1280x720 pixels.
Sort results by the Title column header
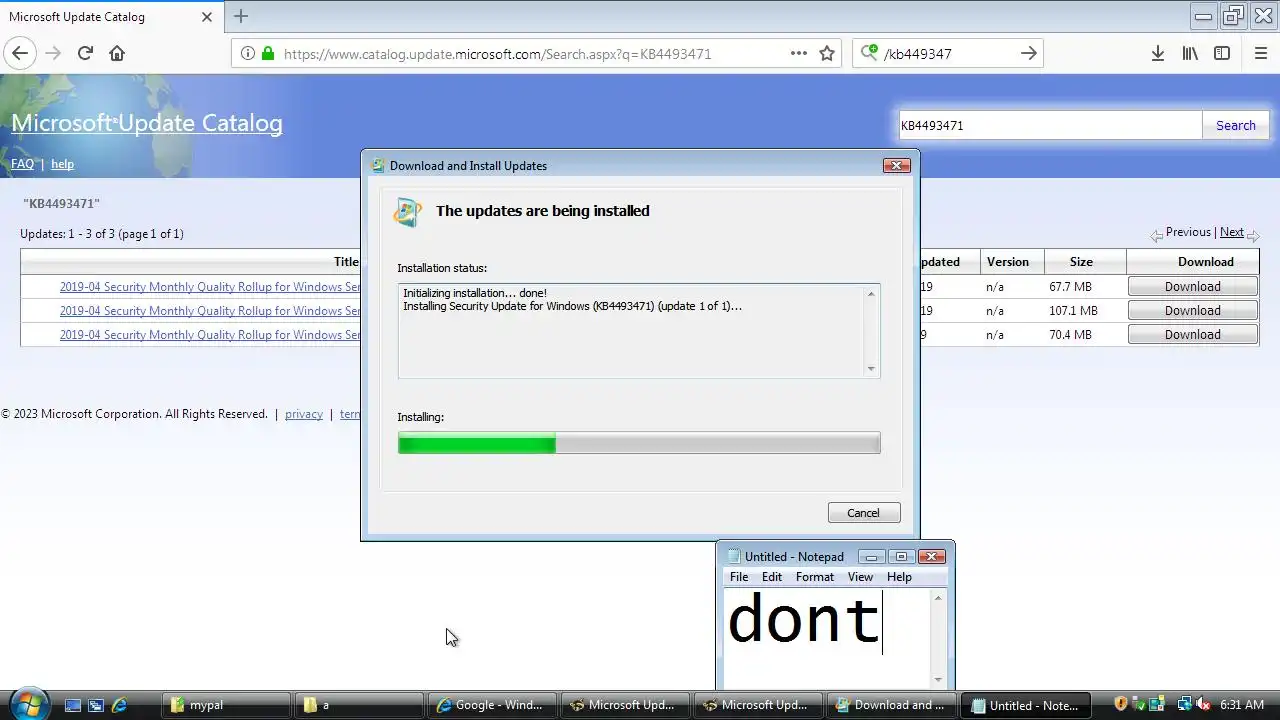pyautogui.click(x=346, y=262)
